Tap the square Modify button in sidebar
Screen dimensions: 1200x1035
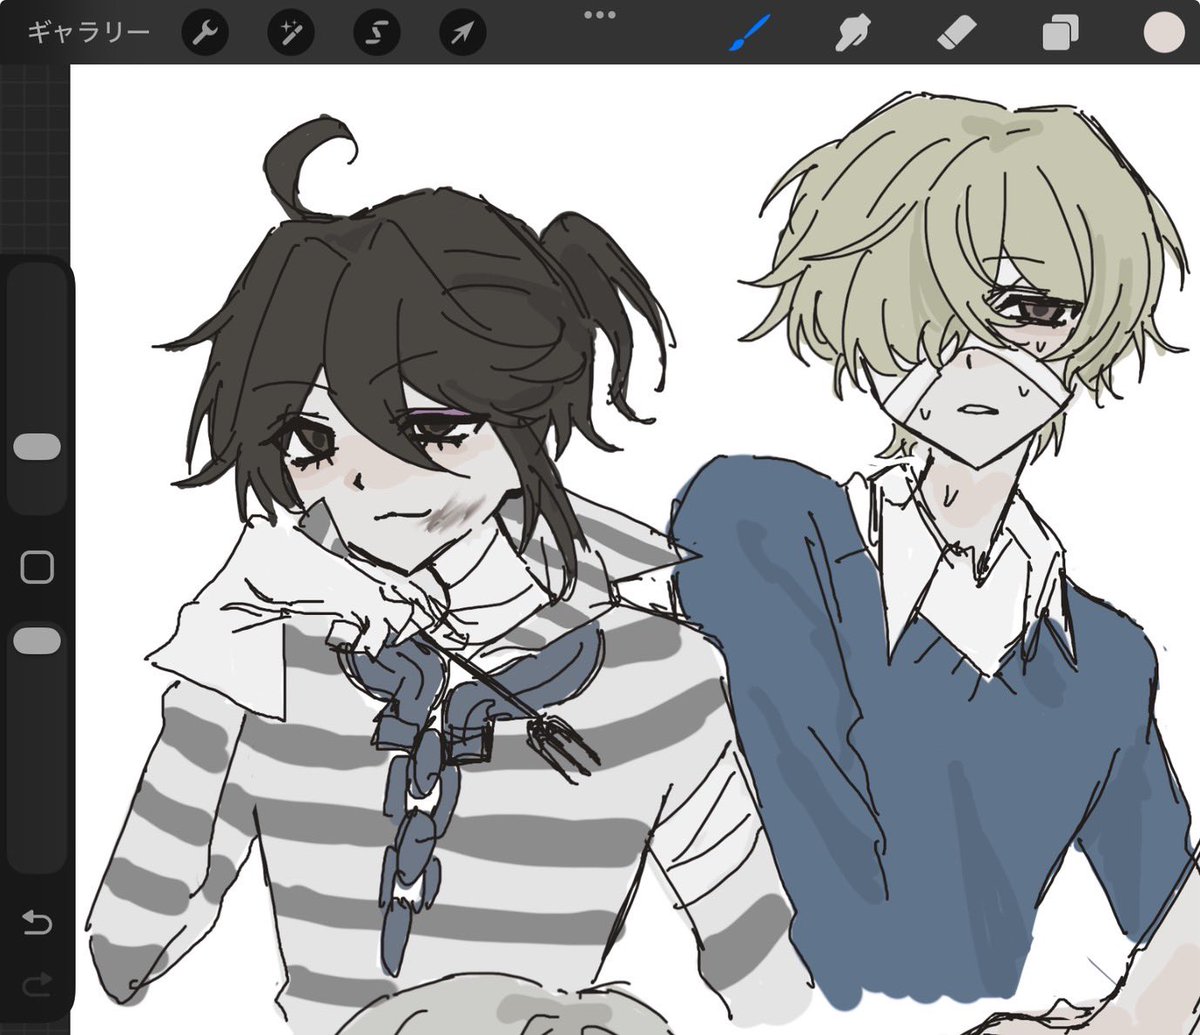[x=37, y=568]
